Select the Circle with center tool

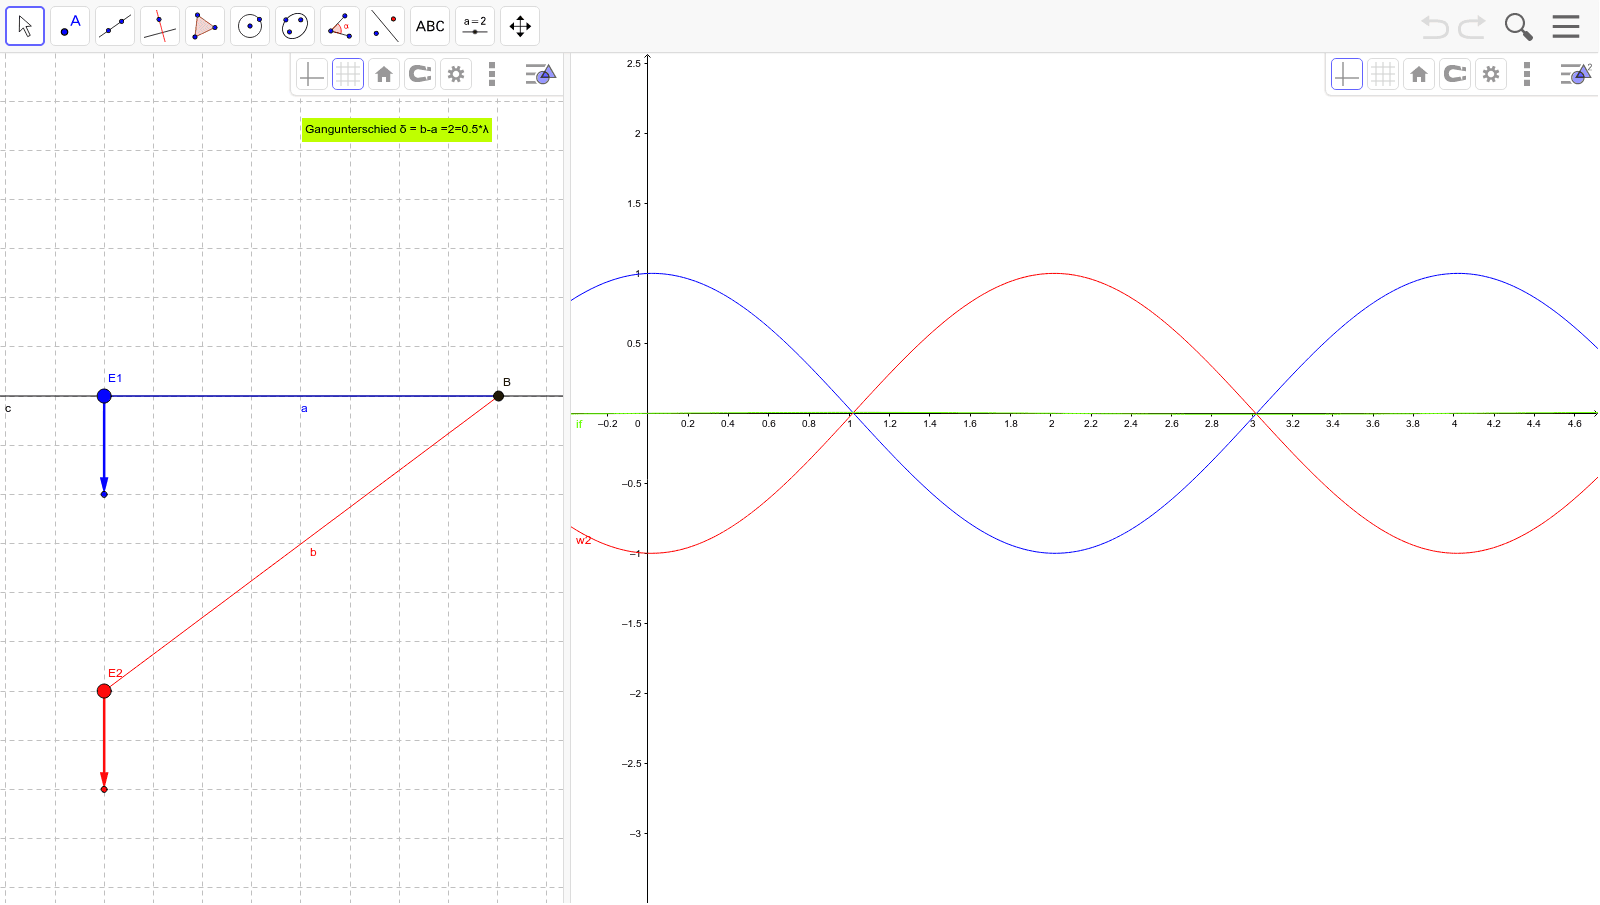pyautogui.click(x=250, y=26)
